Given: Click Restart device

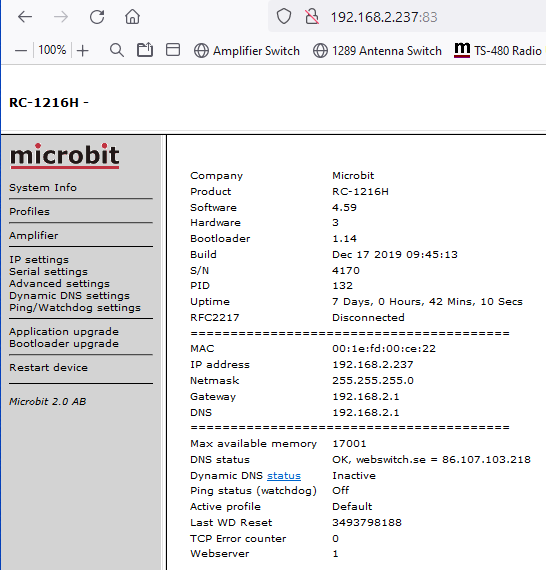Looking at the screenshot, I should click(48, 368).
